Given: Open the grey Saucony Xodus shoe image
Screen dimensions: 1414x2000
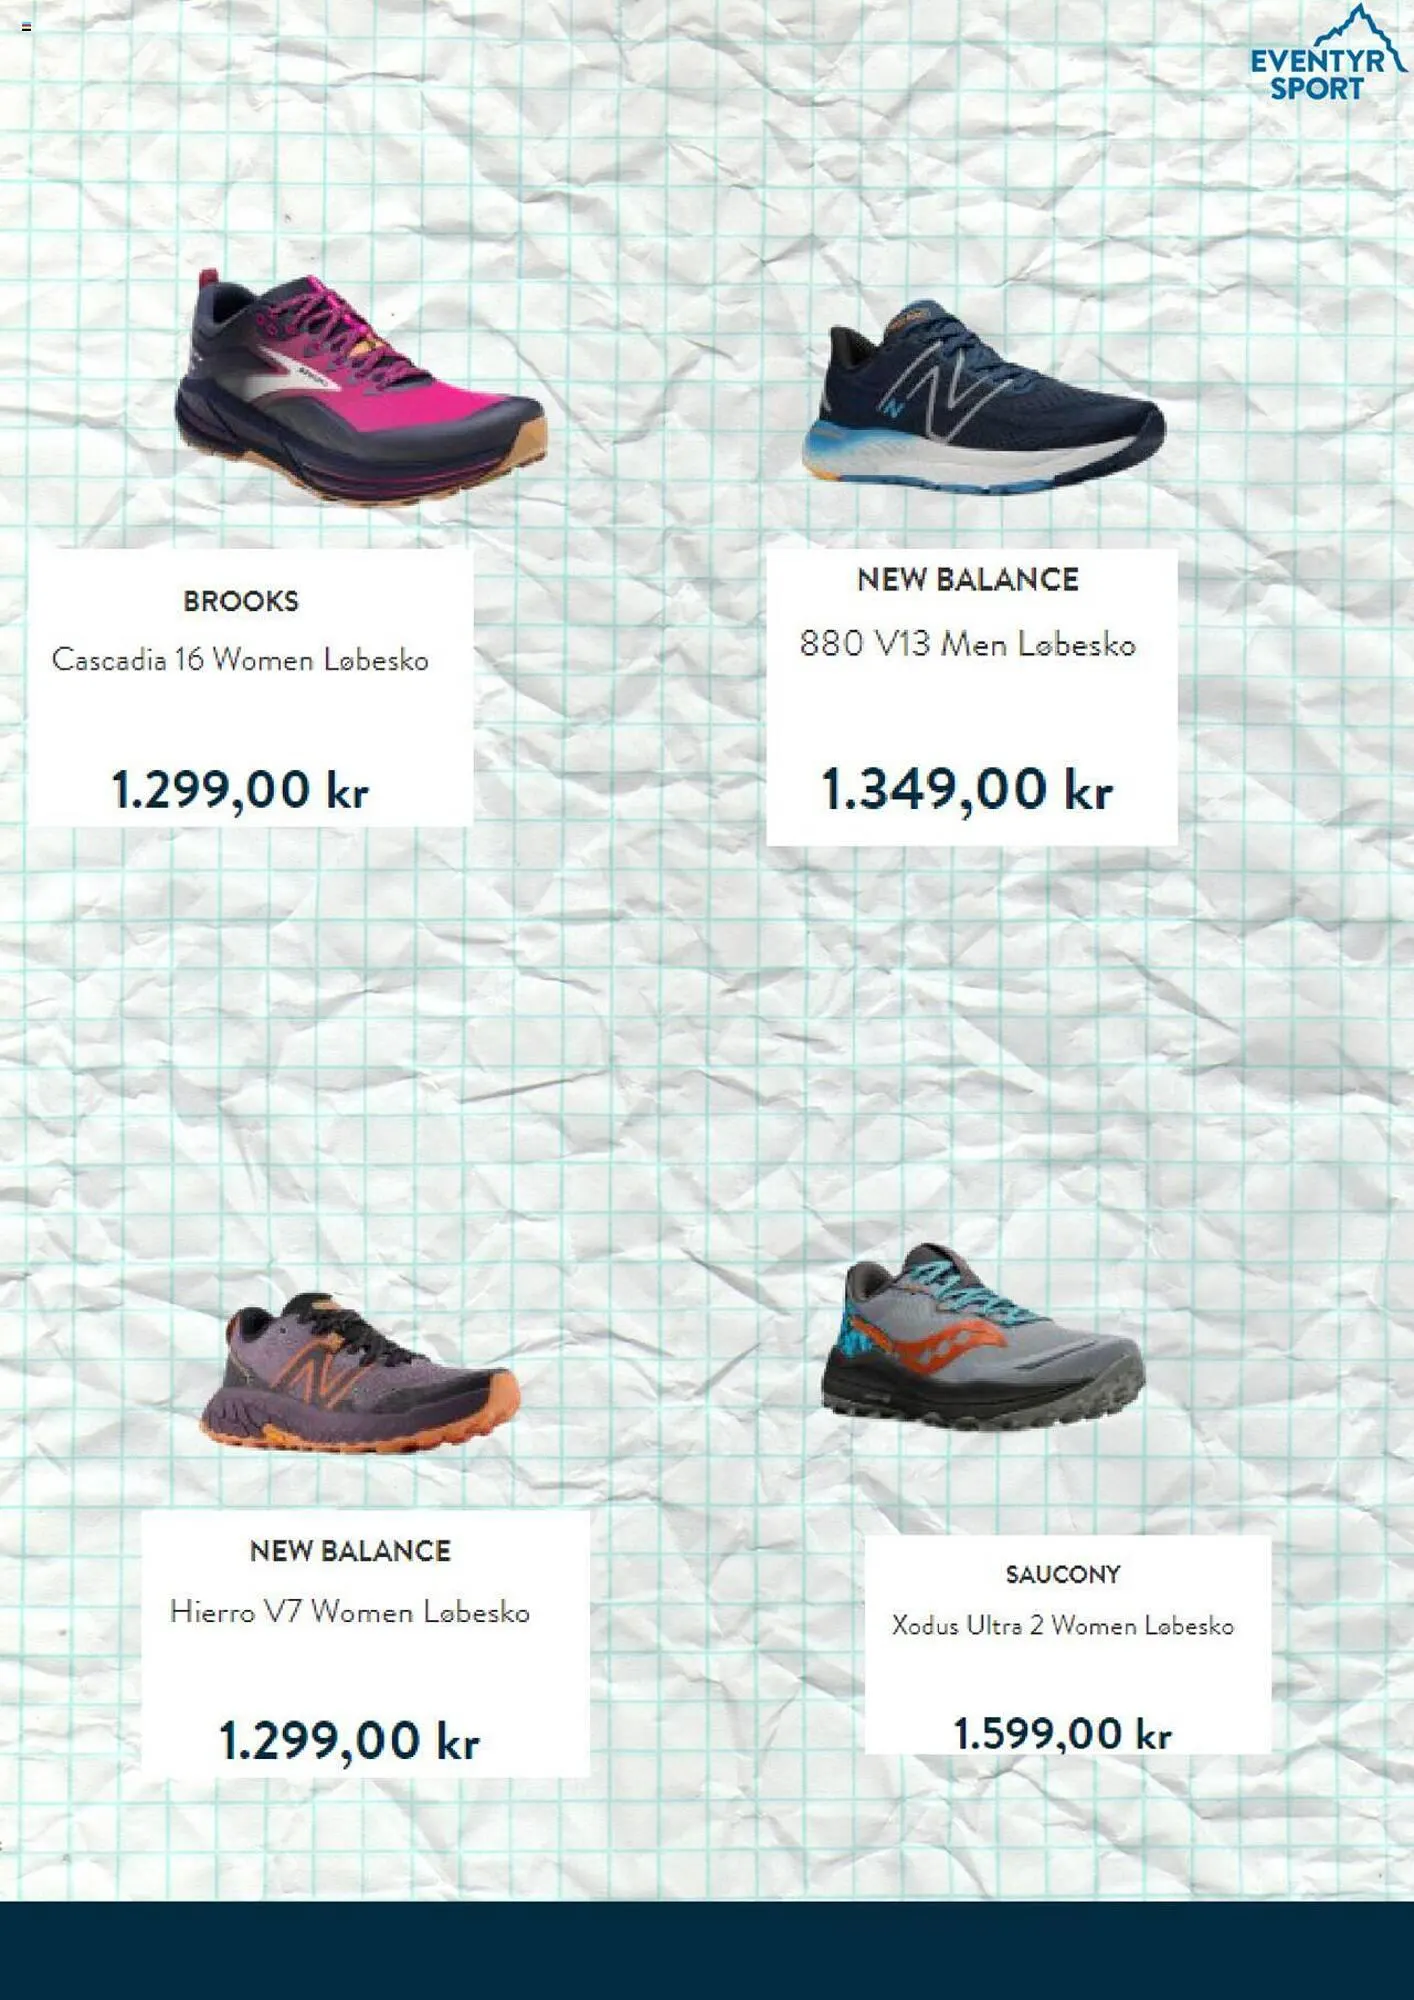Looking at the screenshot, I should pyautogui.click(x=983, y=1336).
